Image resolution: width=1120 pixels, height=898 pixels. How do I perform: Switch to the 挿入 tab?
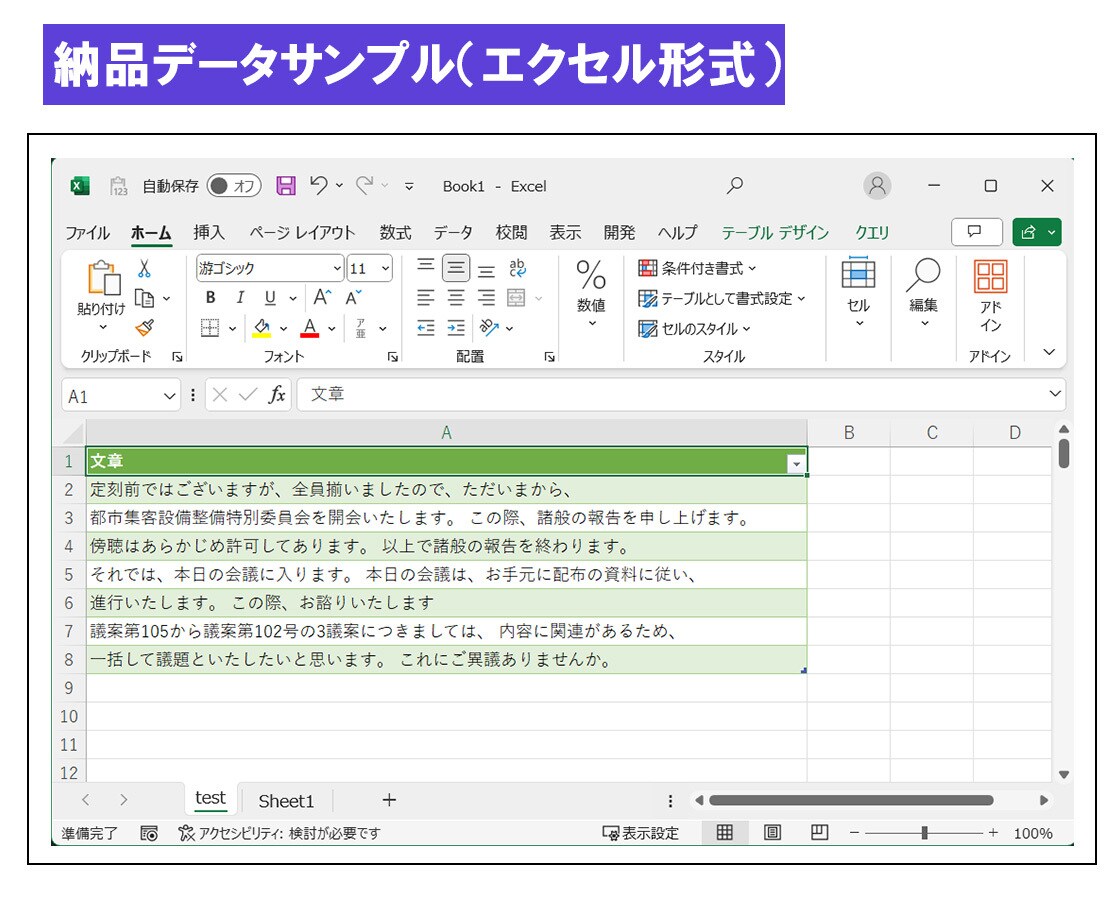coord(209,232)
